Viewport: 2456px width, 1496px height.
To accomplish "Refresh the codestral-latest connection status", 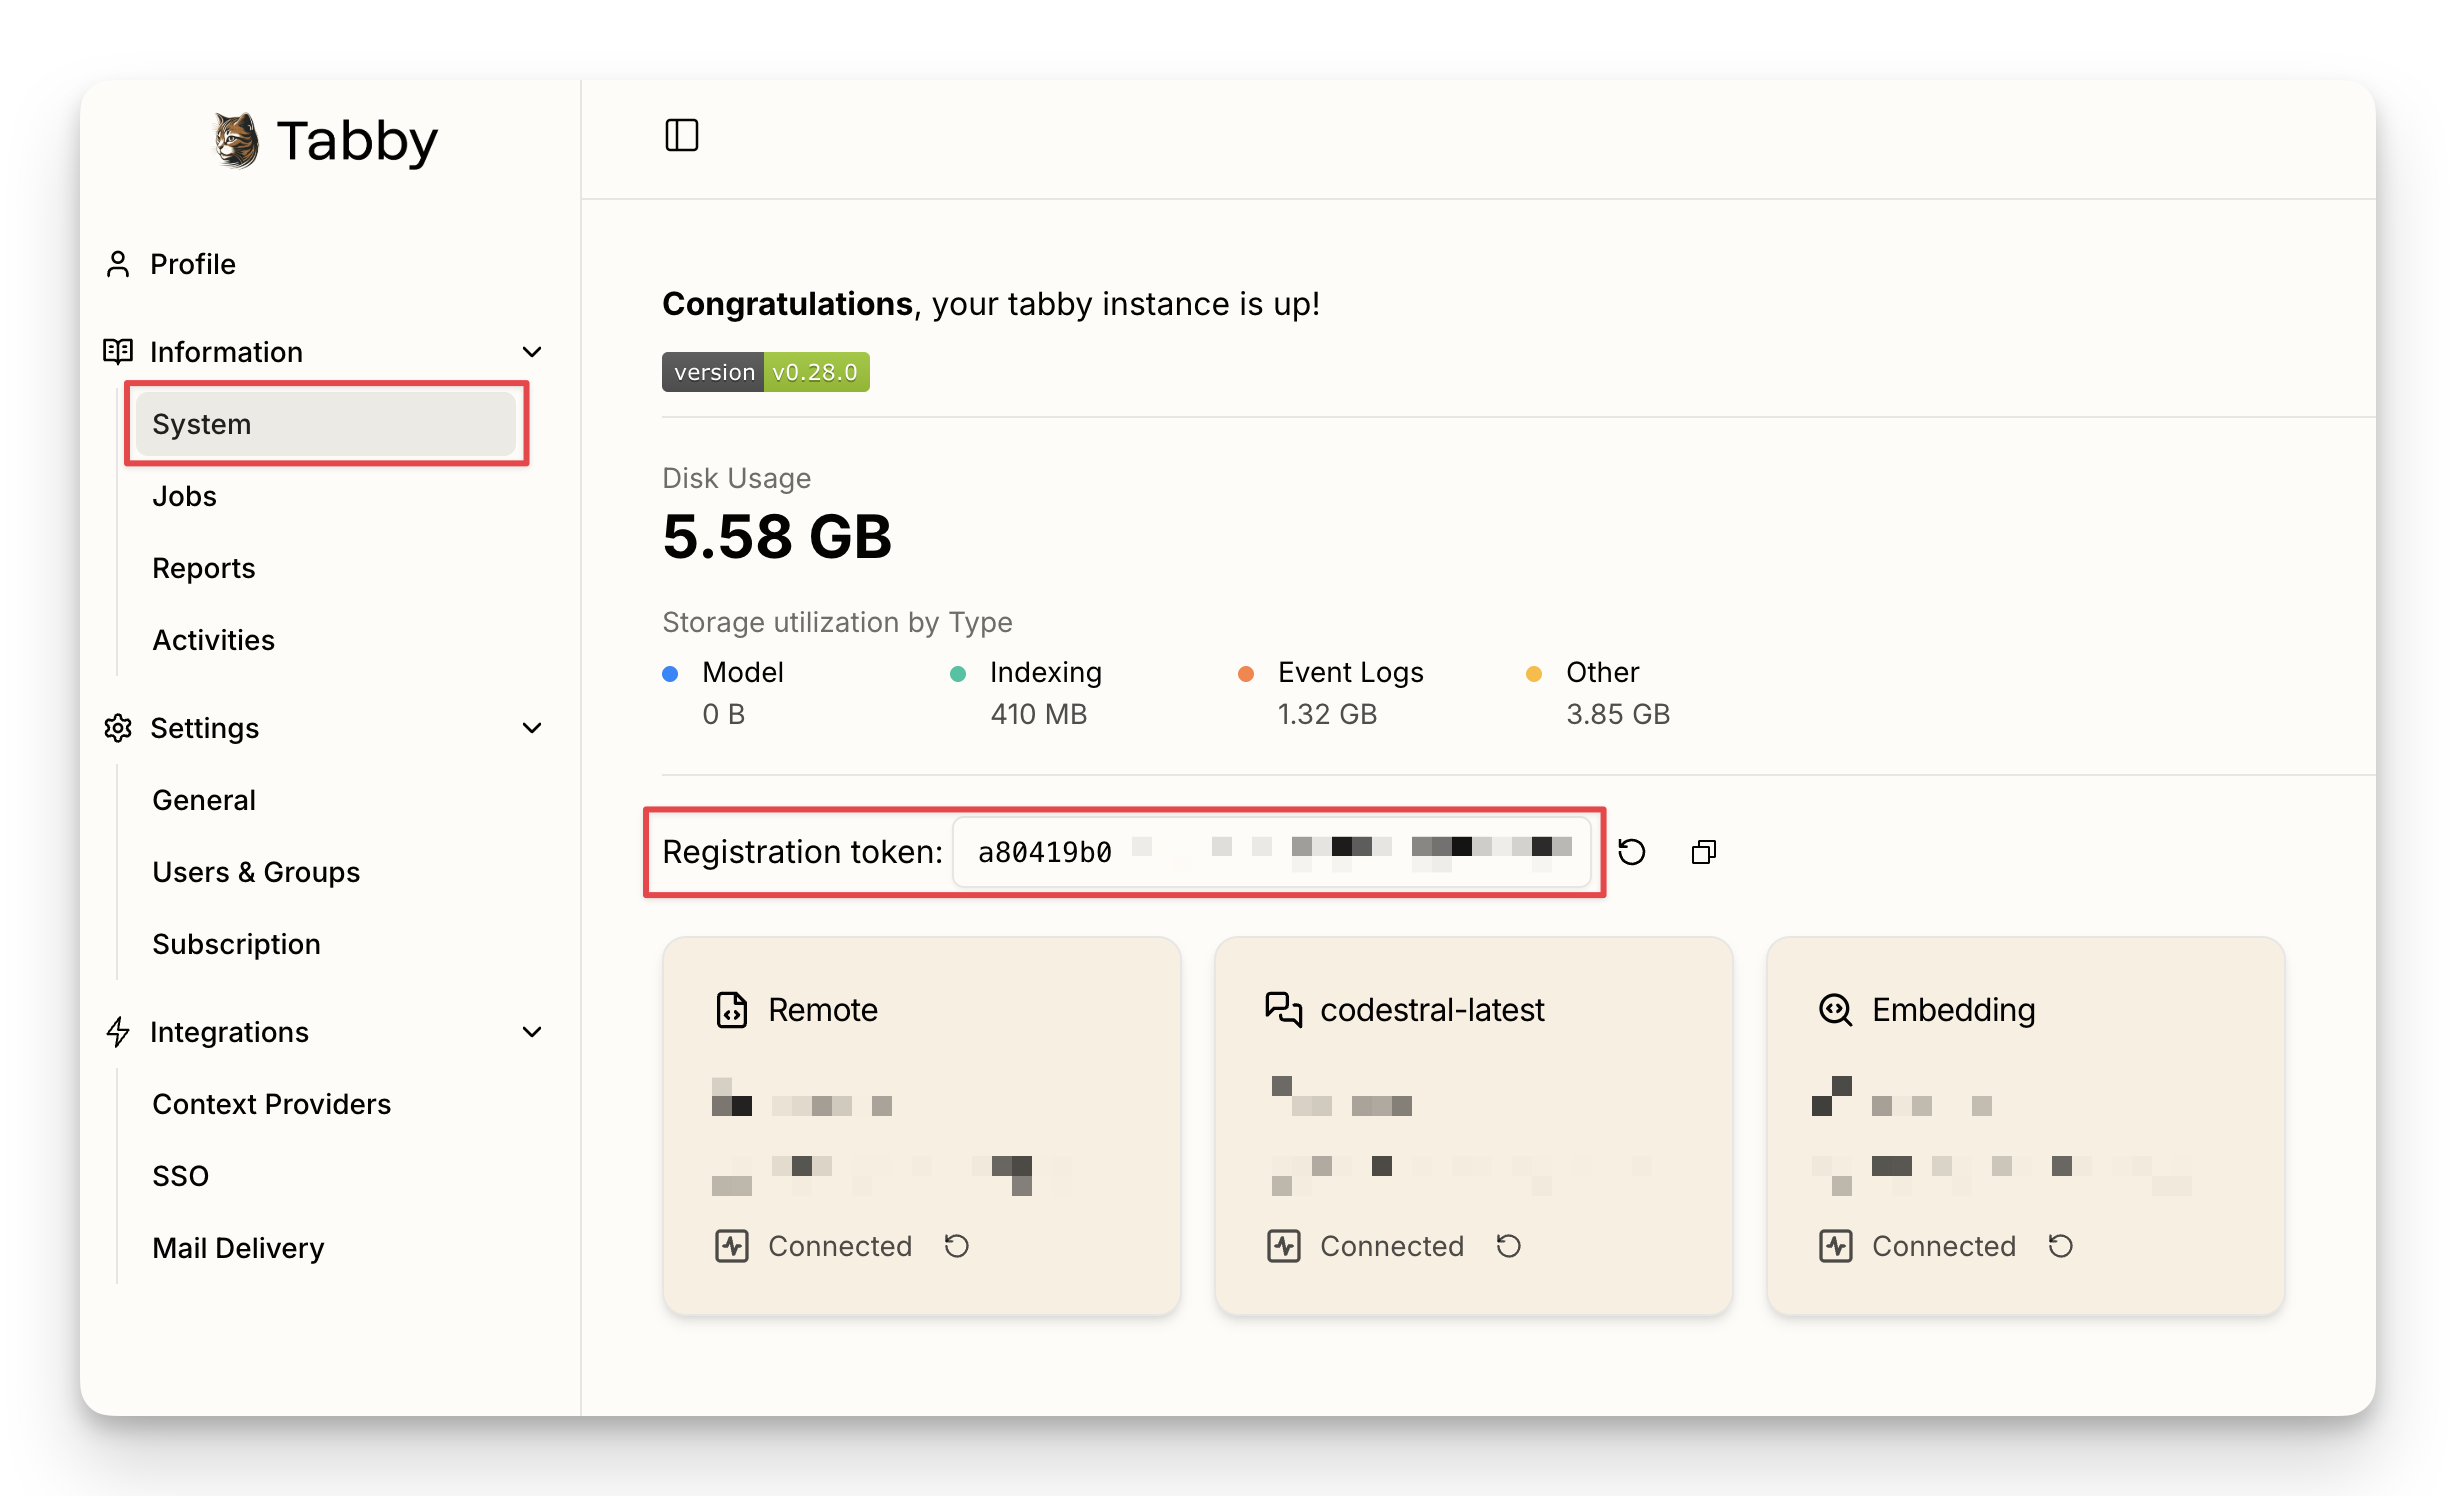I will click(x=1509, y=1246).
